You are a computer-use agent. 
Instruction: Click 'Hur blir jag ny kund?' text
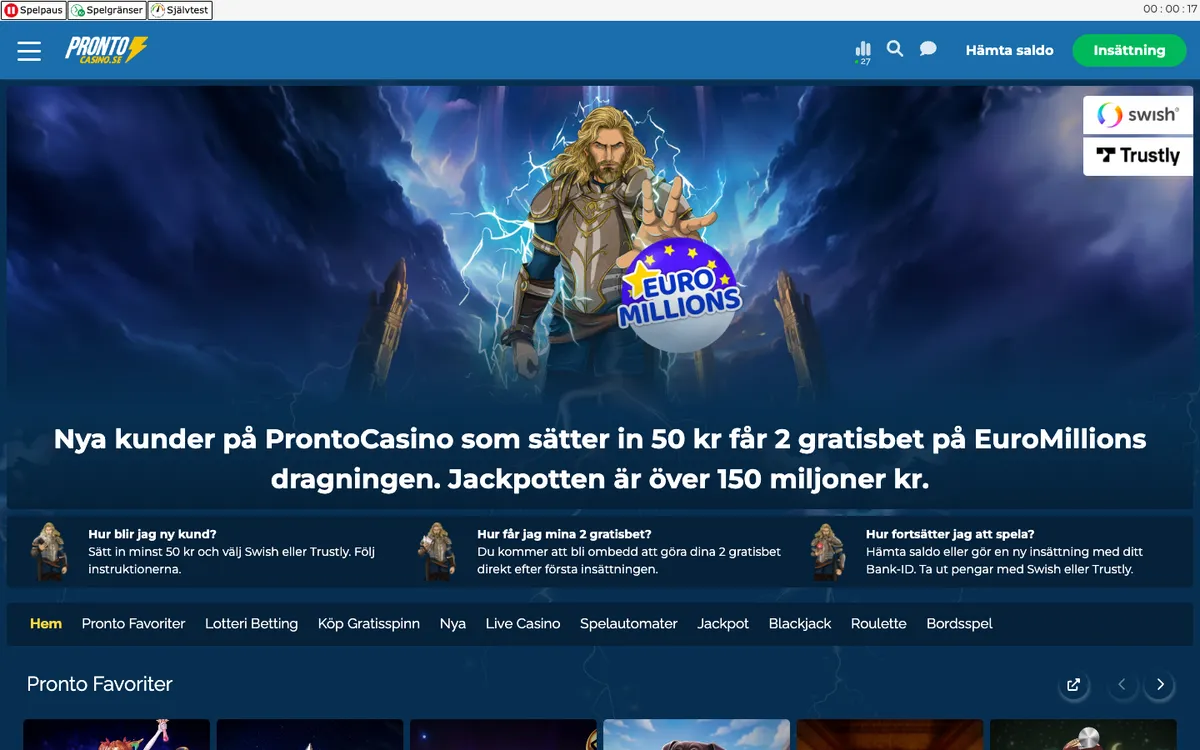coord(152,534)
